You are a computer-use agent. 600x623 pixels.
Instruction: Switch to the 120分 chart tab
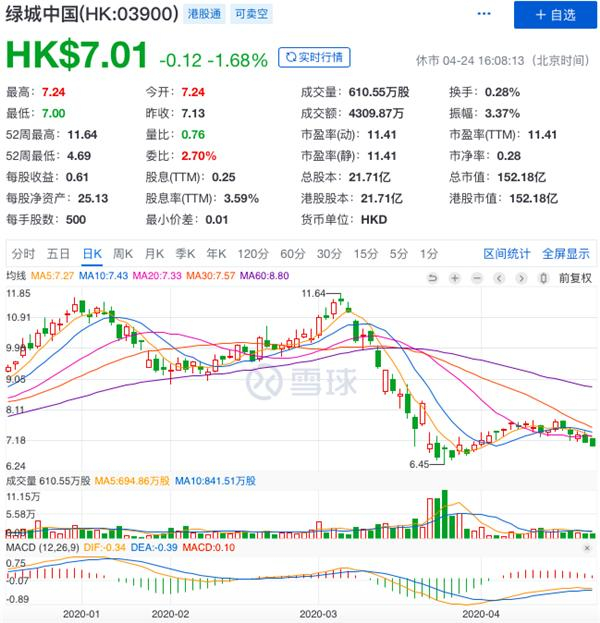[253, 253]
